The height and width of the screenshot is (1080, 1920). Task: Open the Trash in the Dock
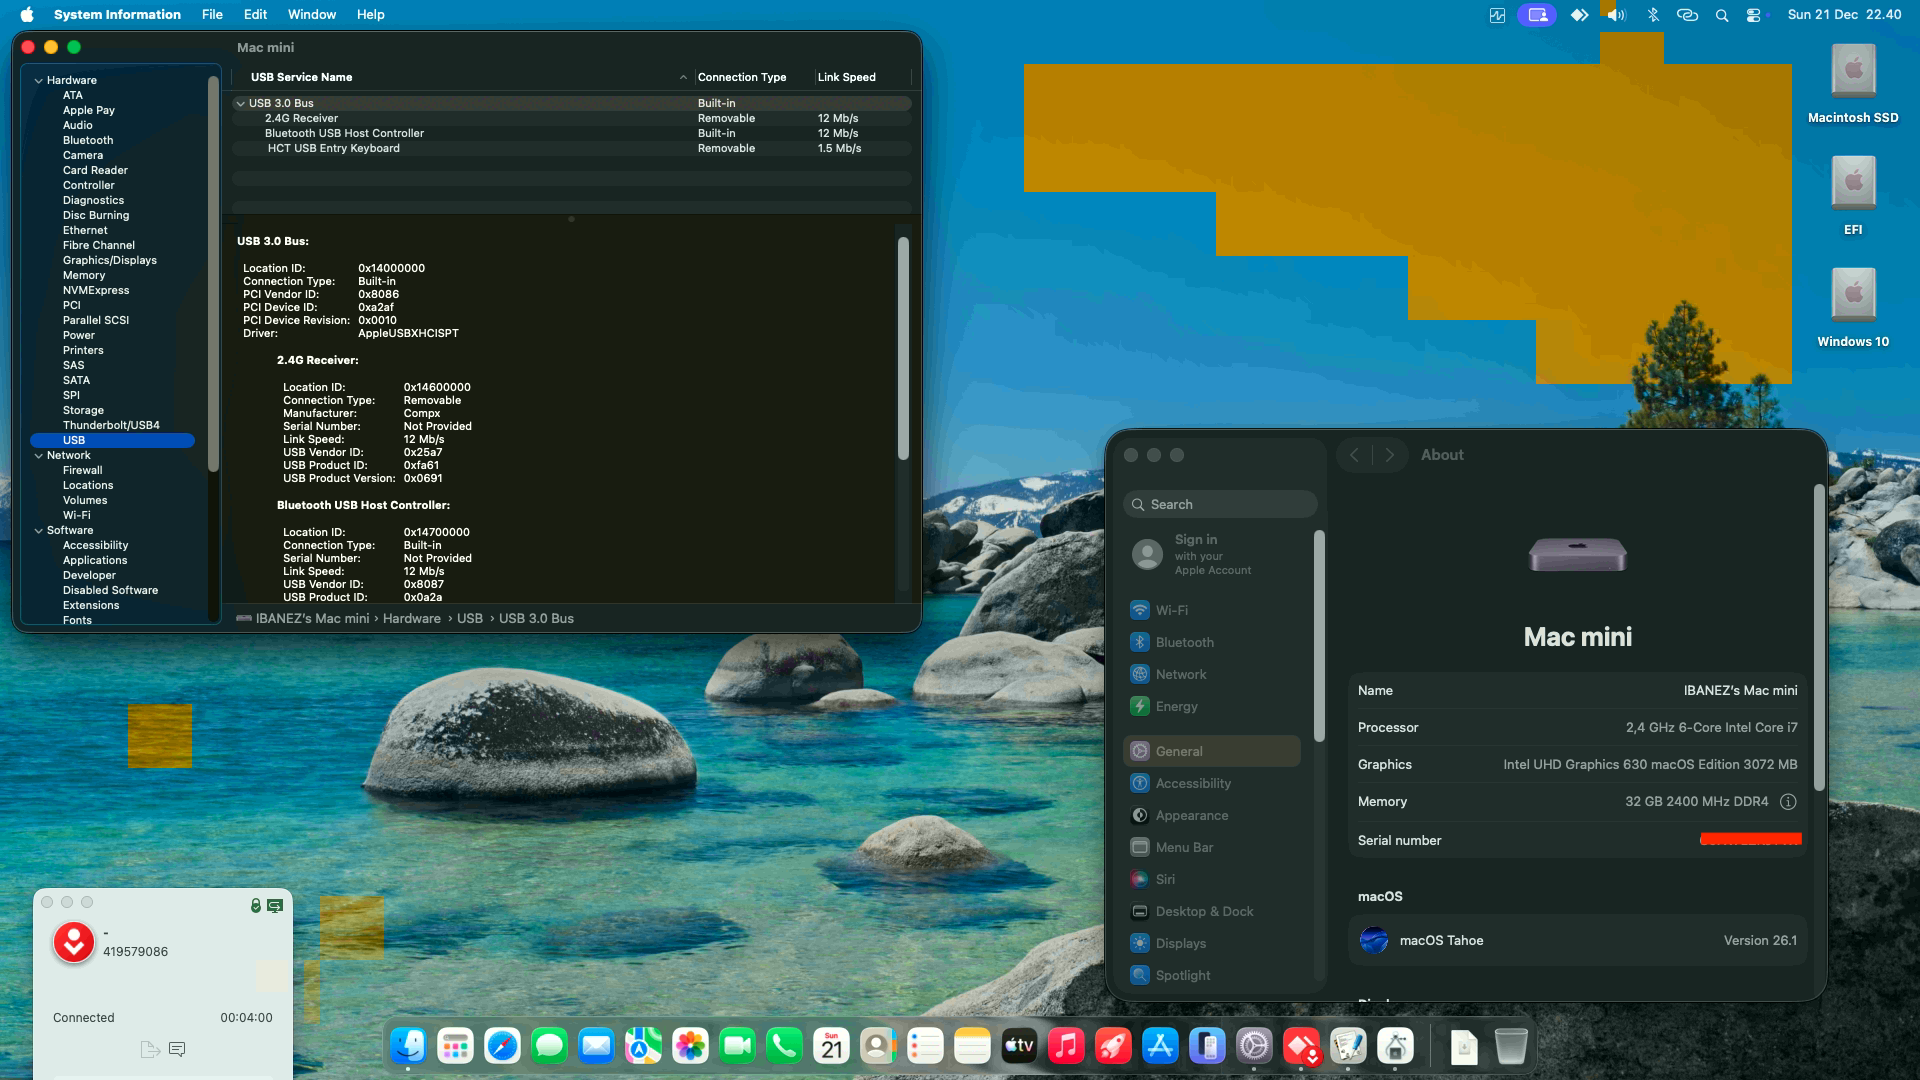pyautogui.click(x=1511, y=1047)
